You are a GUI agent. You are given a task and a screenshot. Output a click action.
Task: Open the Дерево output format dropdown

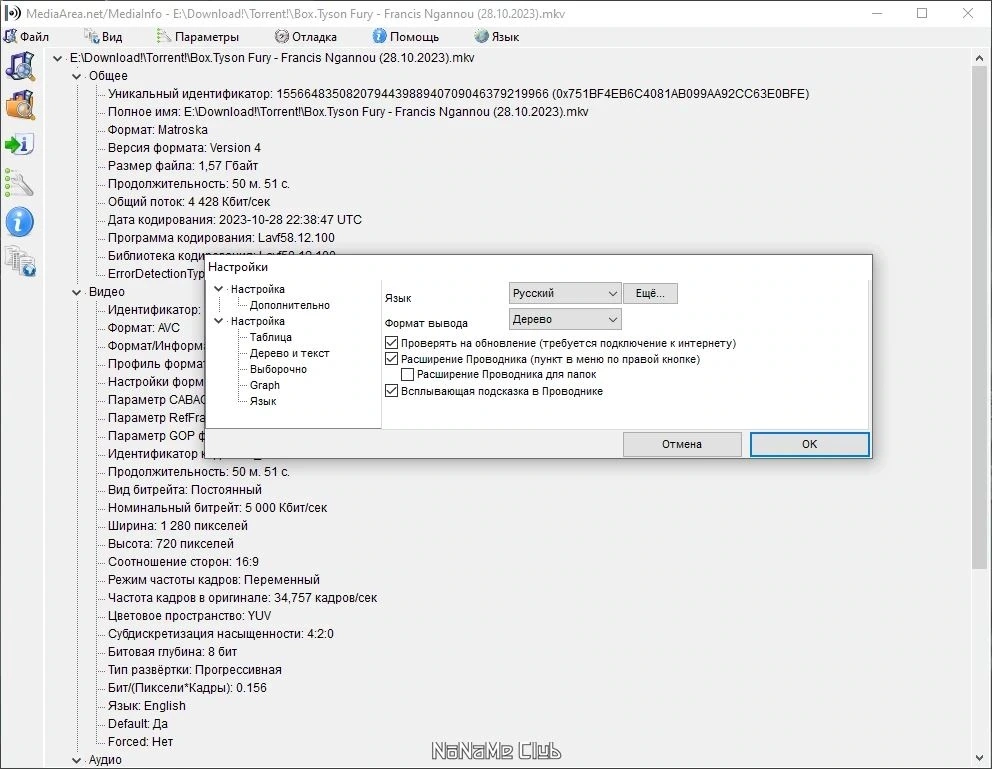tap(565, 319)
